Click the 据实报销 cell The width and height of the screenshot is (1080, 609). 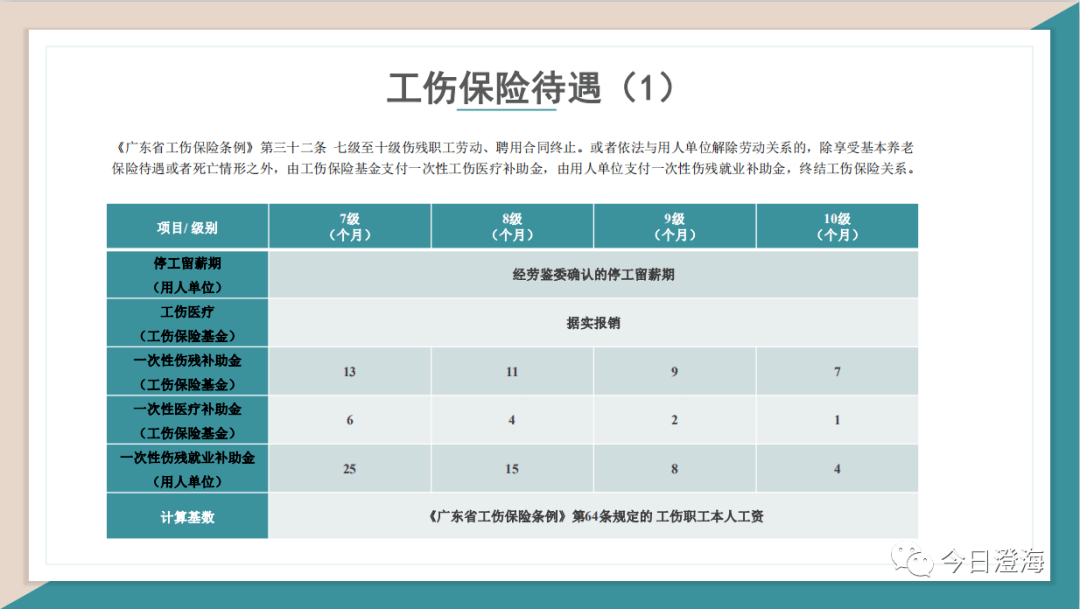pyautogui.click(x=593, y=322)
